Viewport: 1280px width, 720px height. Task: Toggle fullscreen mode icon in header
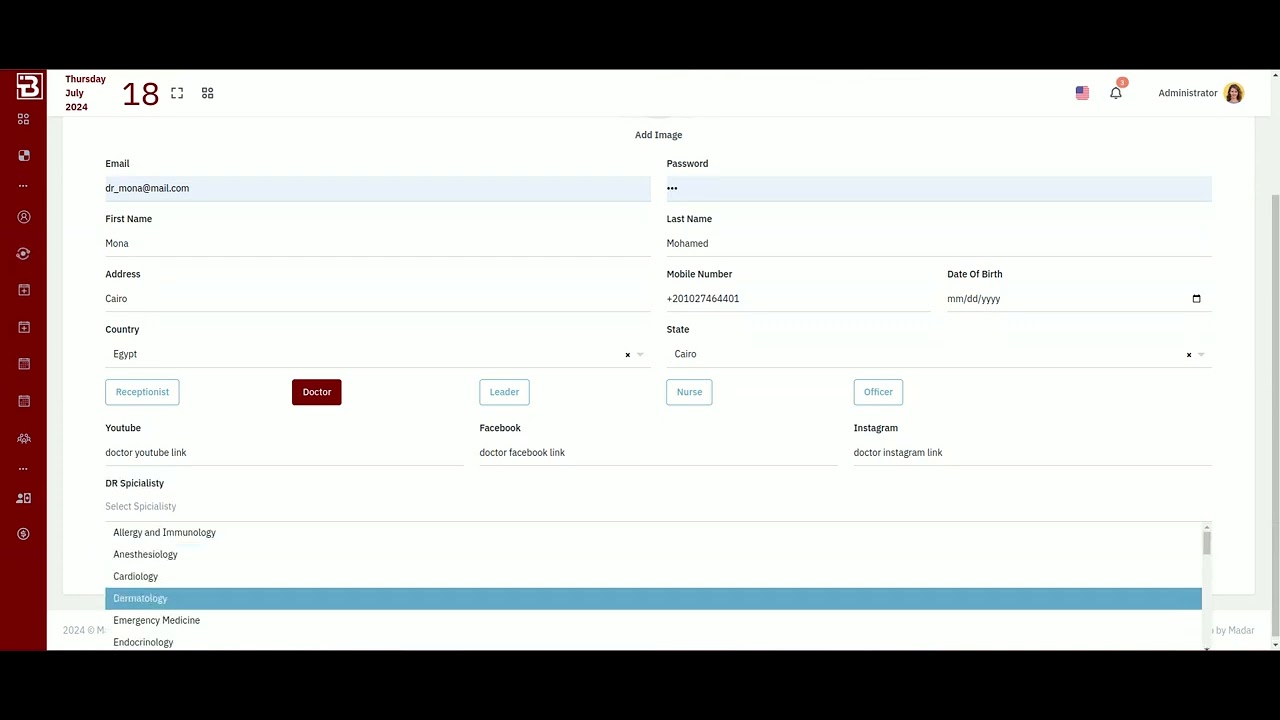pyautogui.click(x=177, y=93)
